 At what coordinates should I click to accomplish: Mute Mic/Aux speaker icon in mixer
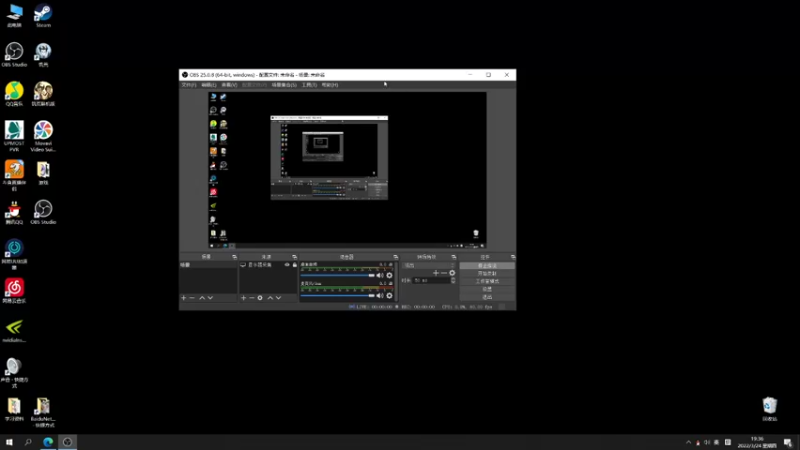(x=380, y=295)
